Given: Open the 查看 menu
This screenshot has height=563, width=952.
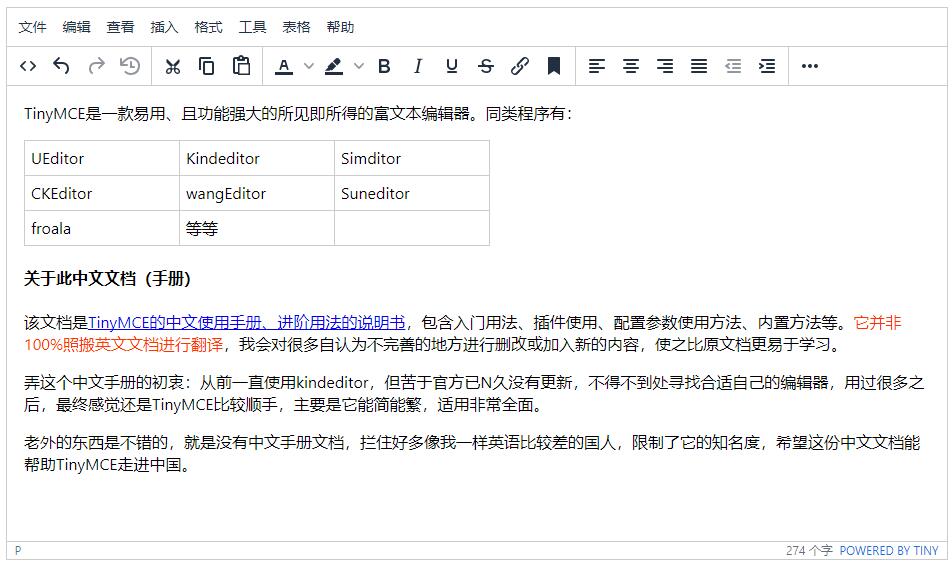Looking at the screenshot, I should (120, 27).
